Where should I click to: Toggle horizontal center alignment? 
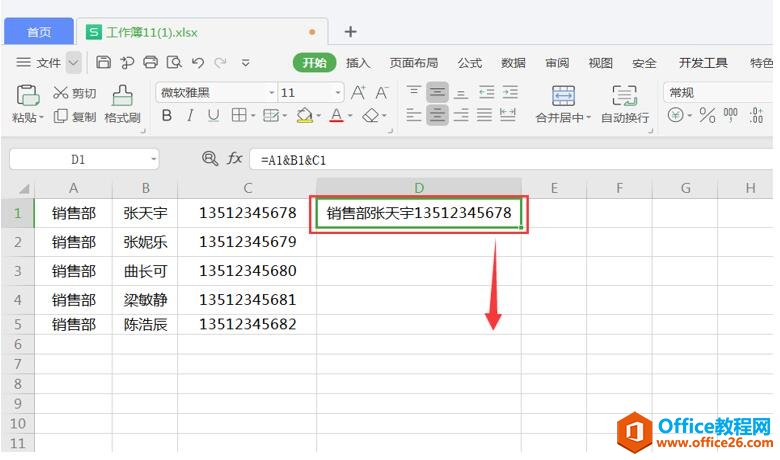(437, 115)
